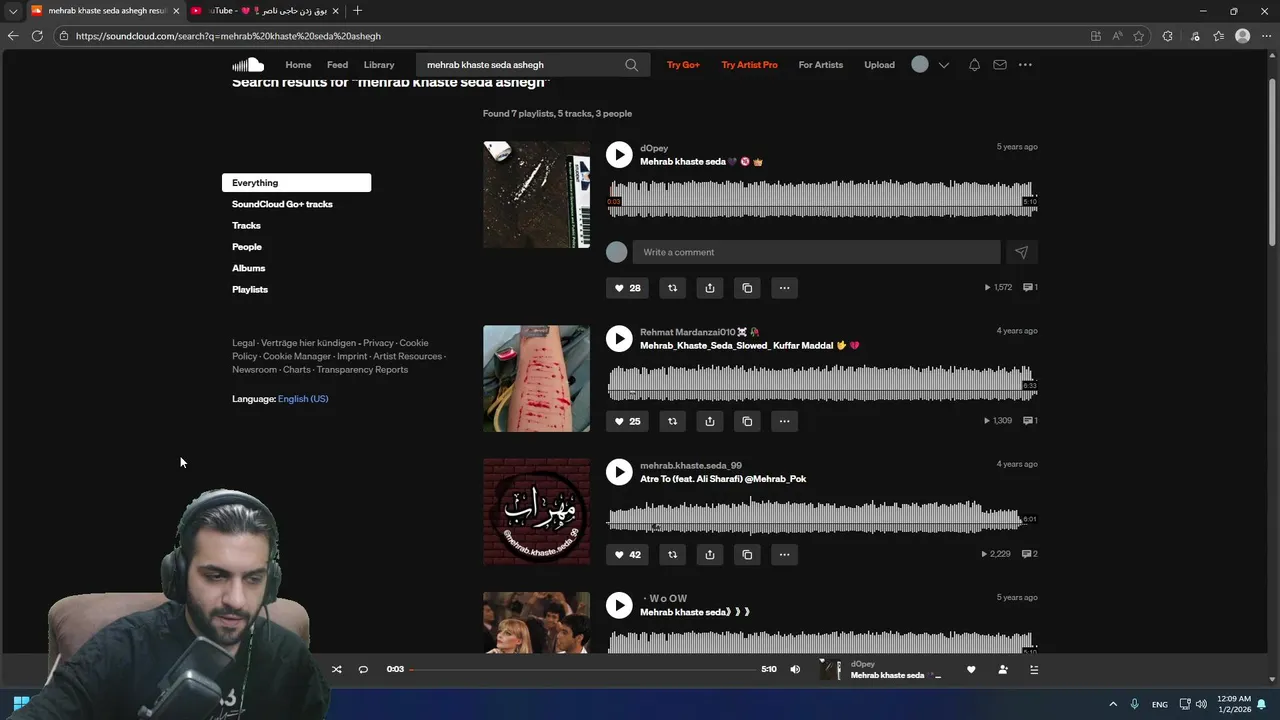This screenshot has height=720, width=1280.
Task: Open the Next up queue
Action: coord(1034,670)
